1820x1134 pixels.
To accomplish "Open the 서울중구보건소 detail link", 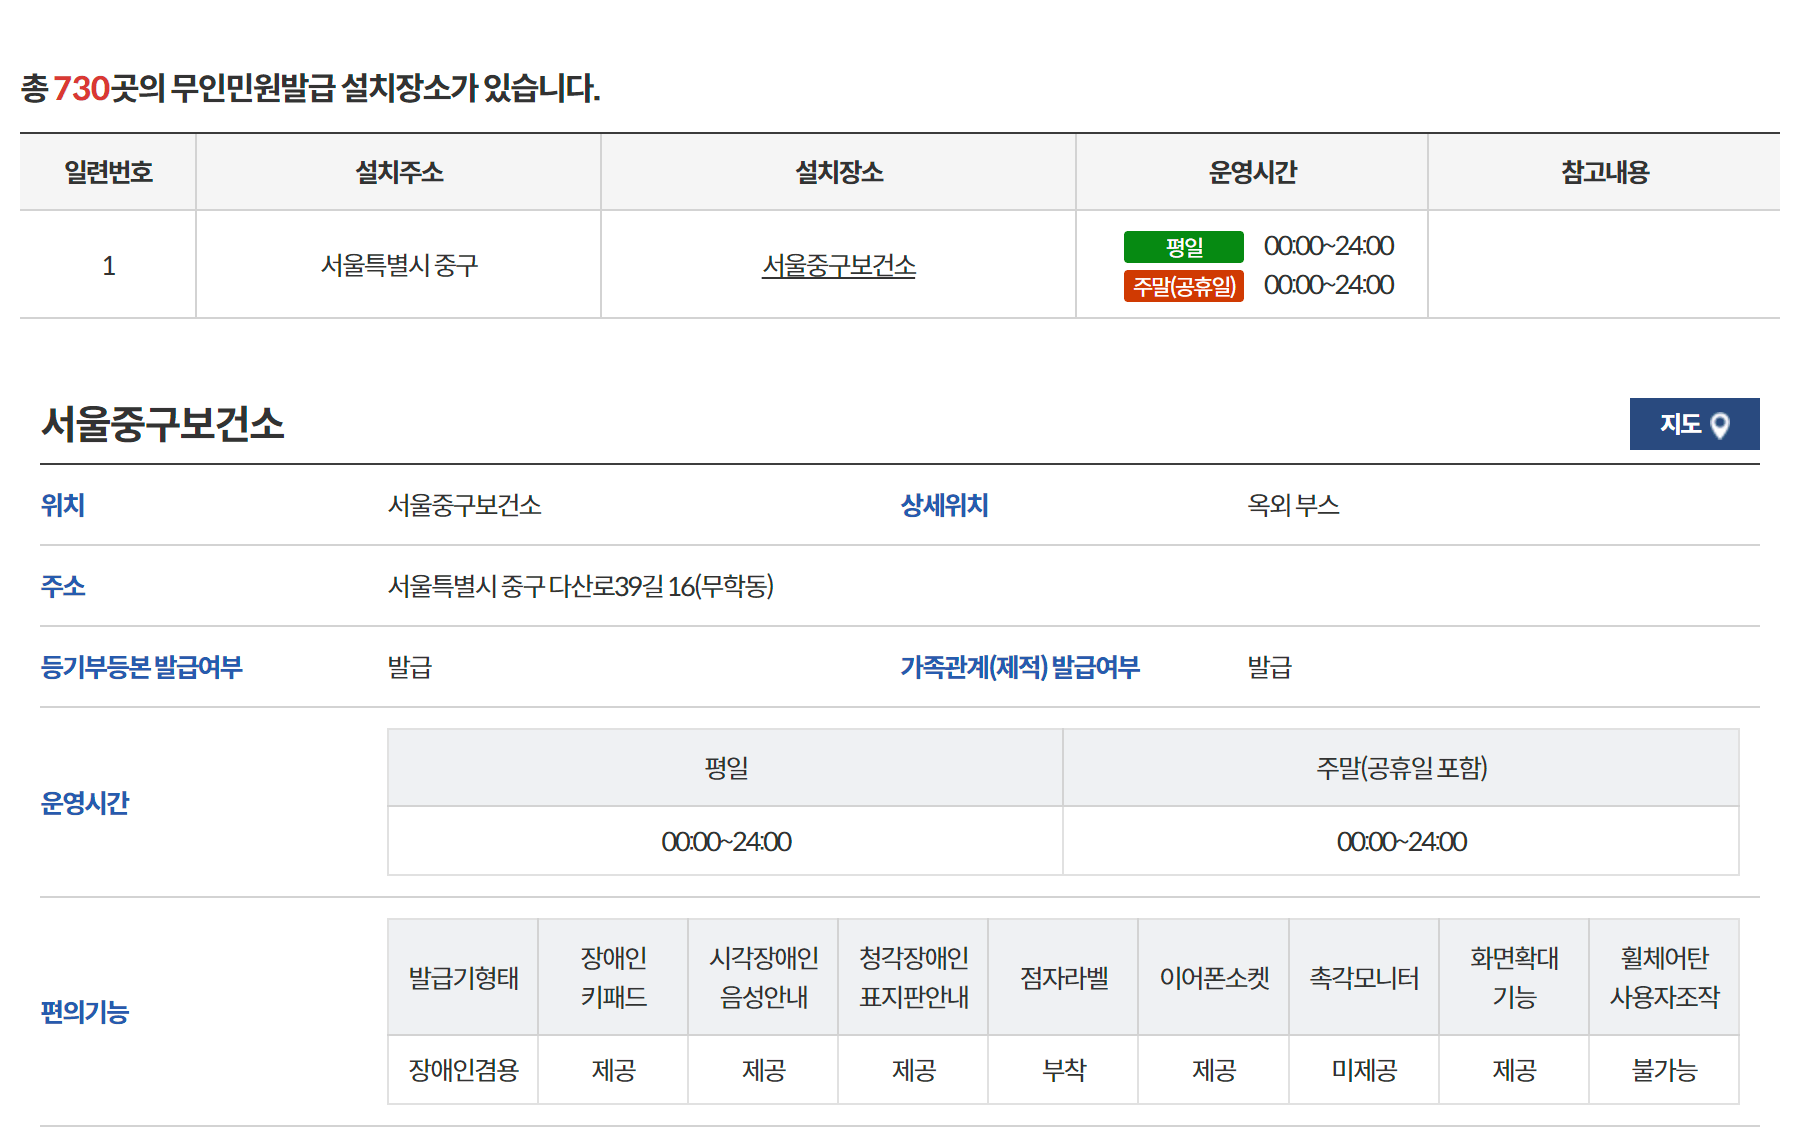I will click(836, 267).
